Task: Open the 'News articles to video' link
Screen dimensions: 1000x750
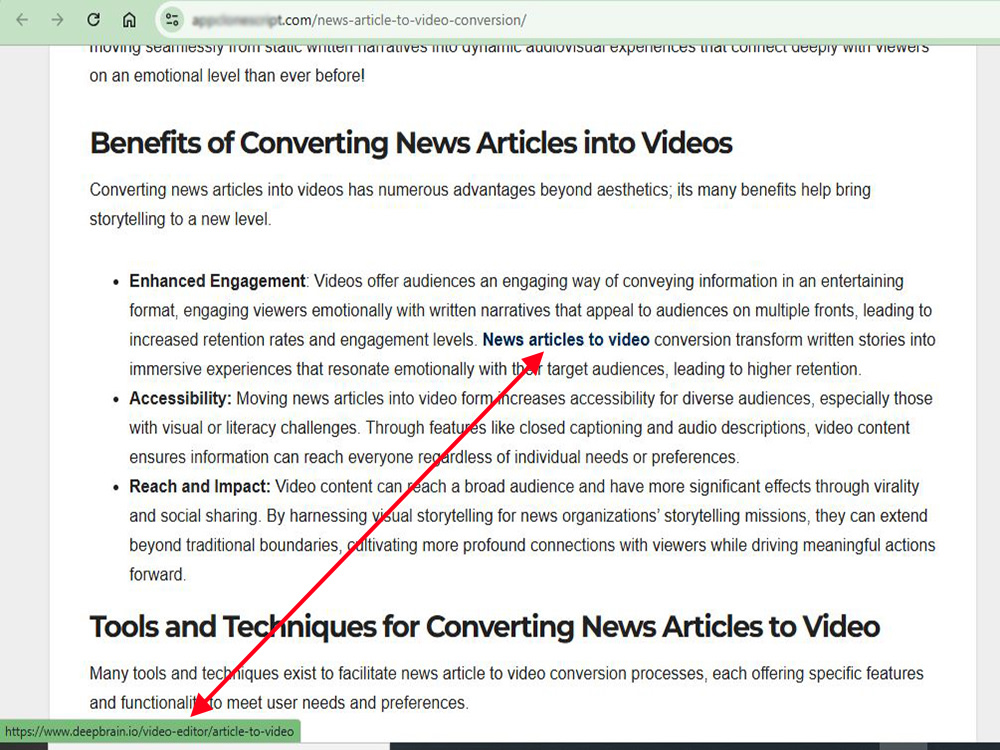Action: [x=566, y=339]
